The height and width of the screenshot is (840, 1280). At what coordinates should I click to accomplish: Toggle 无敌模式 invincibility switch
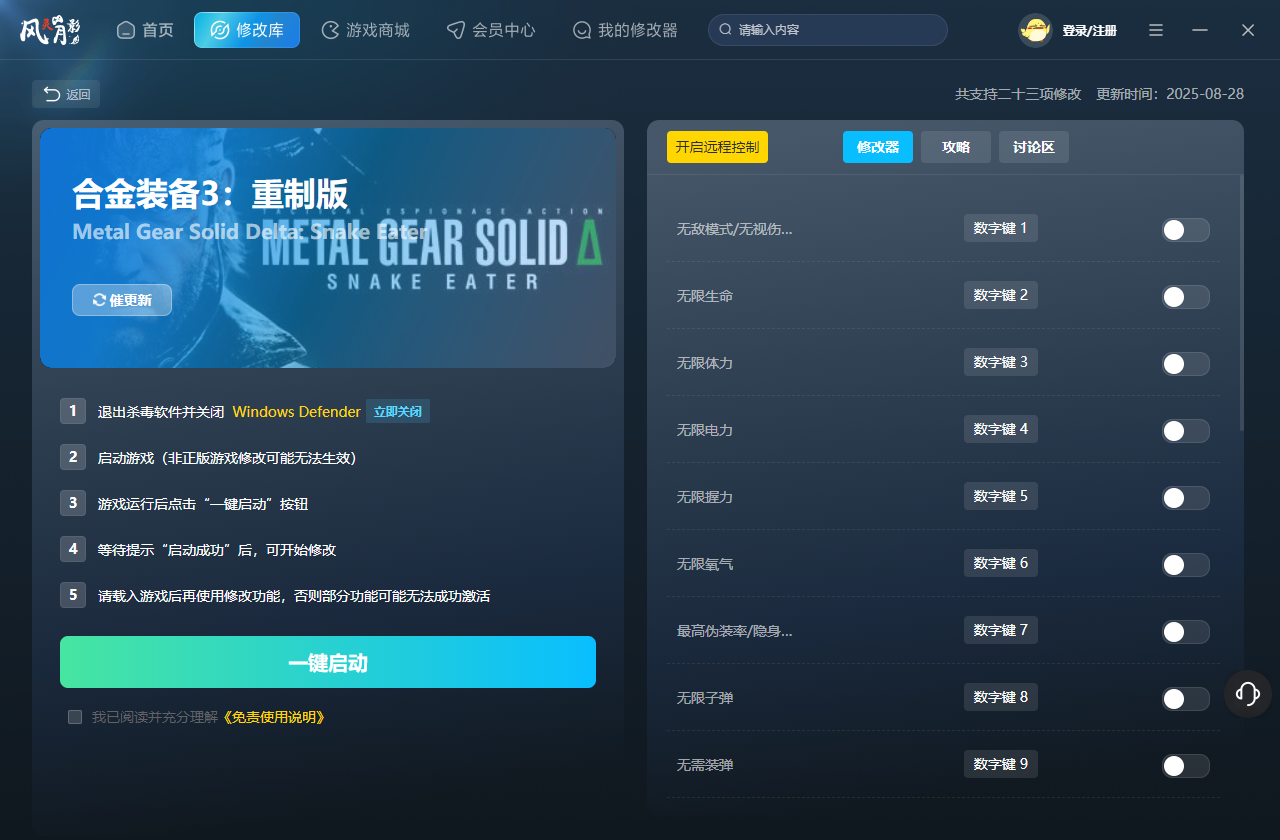(x=1186, y=230)
